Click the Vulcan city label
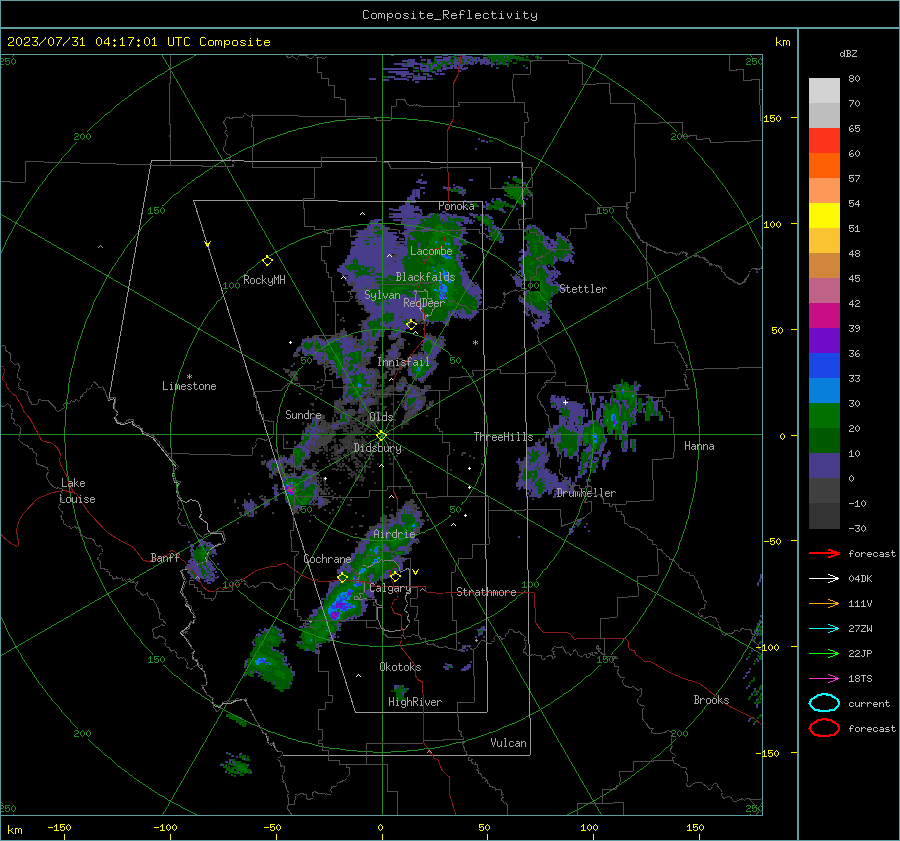 point(509,743)
